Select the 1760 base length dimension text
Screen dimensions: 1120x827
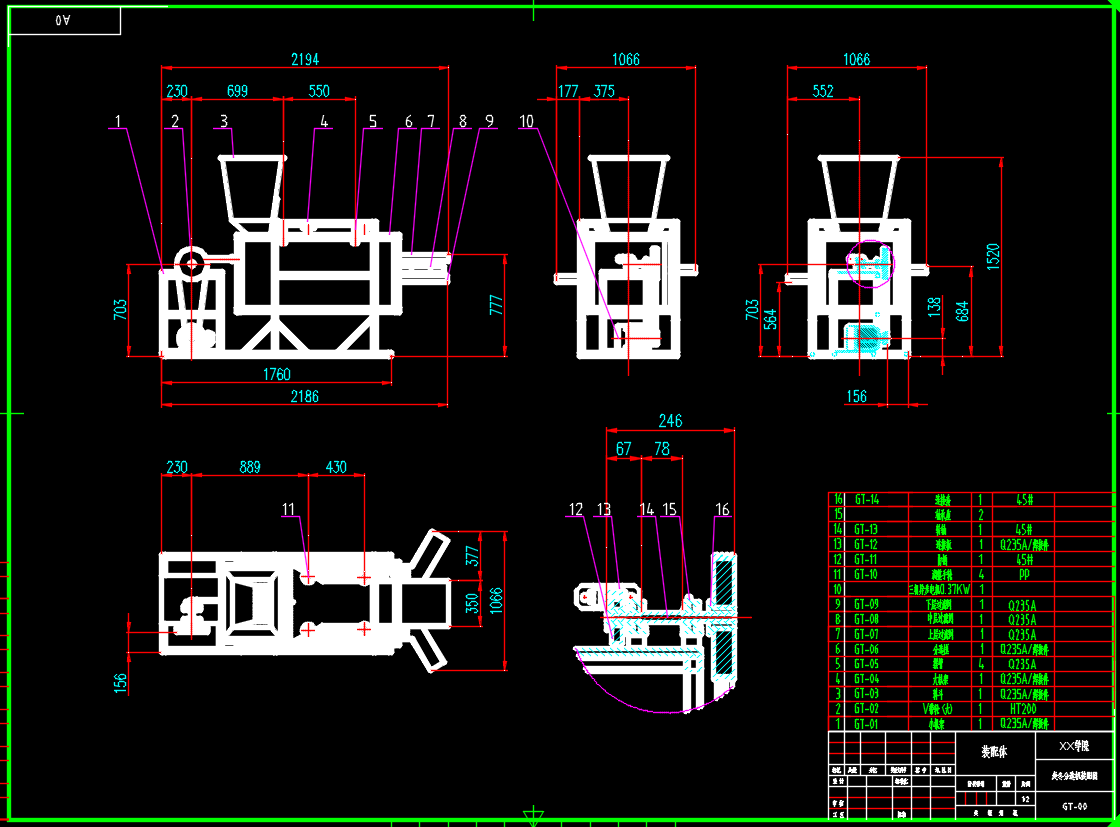(277, 374)
